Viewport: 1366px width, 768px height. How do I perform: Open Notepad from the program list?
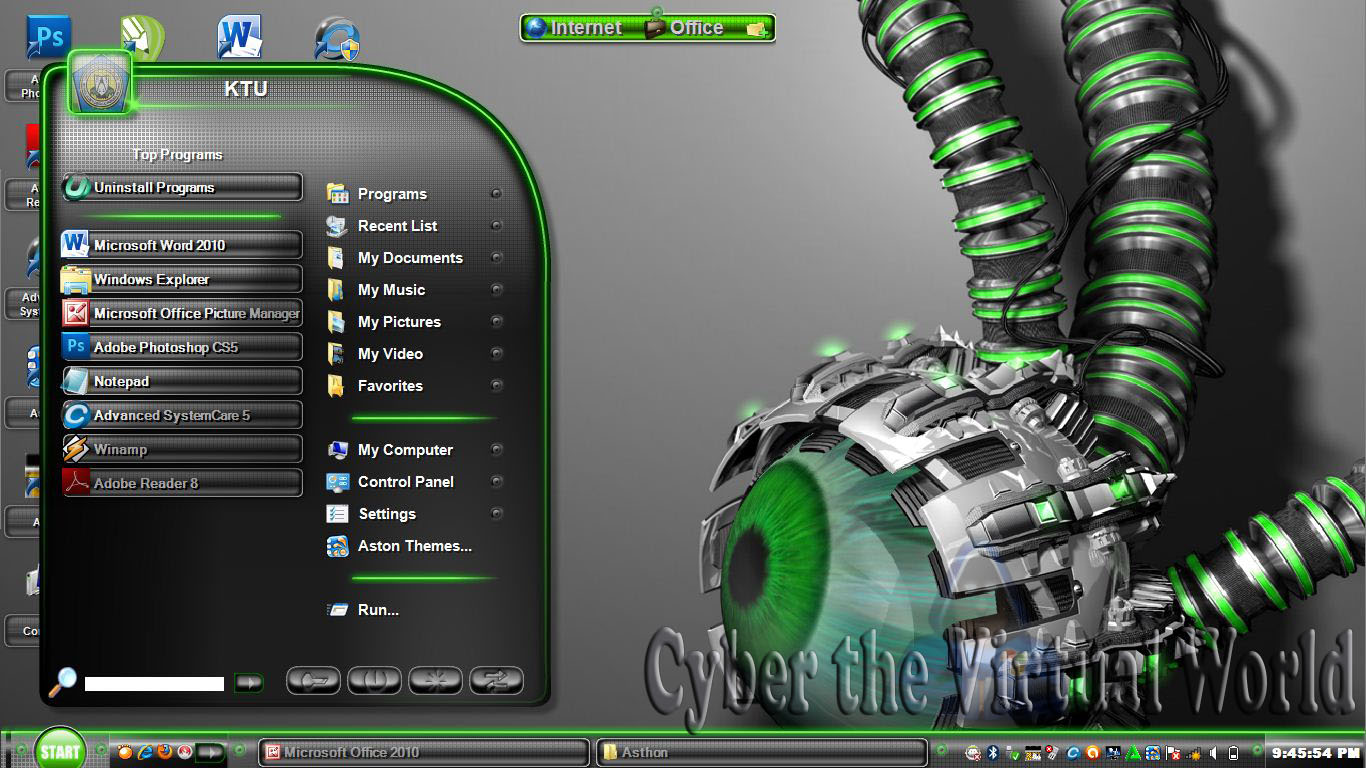(x=182, y=381)
